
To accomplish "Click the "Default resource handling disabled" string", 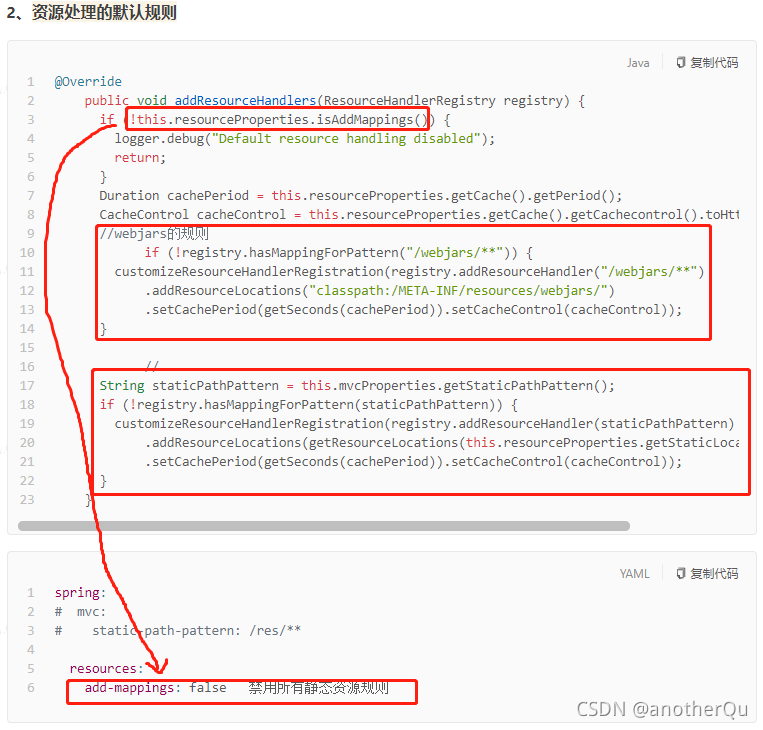I will [x=346, y=139].
